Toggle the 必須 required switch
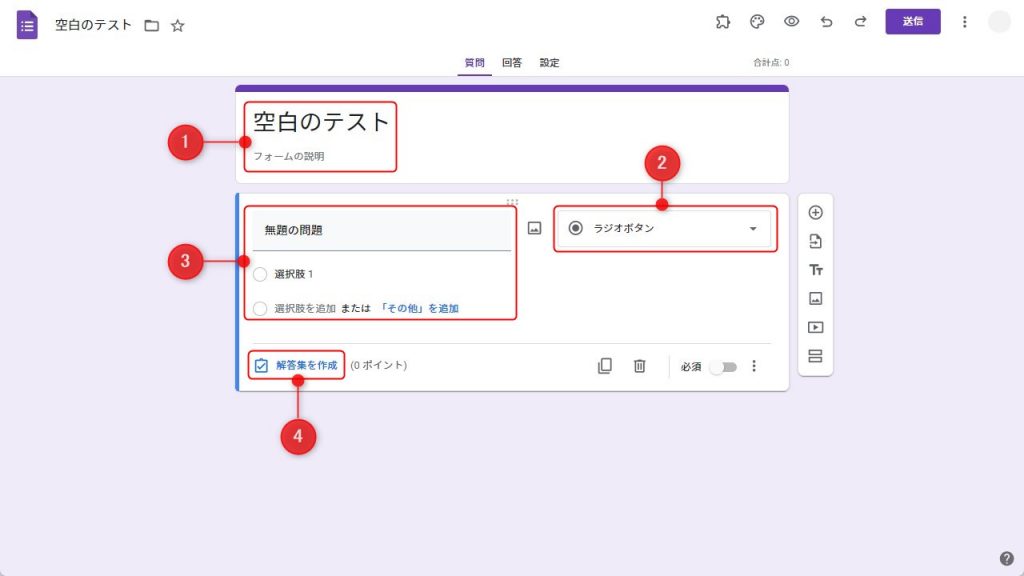The image size is (1024, 576). click(724, 366)
